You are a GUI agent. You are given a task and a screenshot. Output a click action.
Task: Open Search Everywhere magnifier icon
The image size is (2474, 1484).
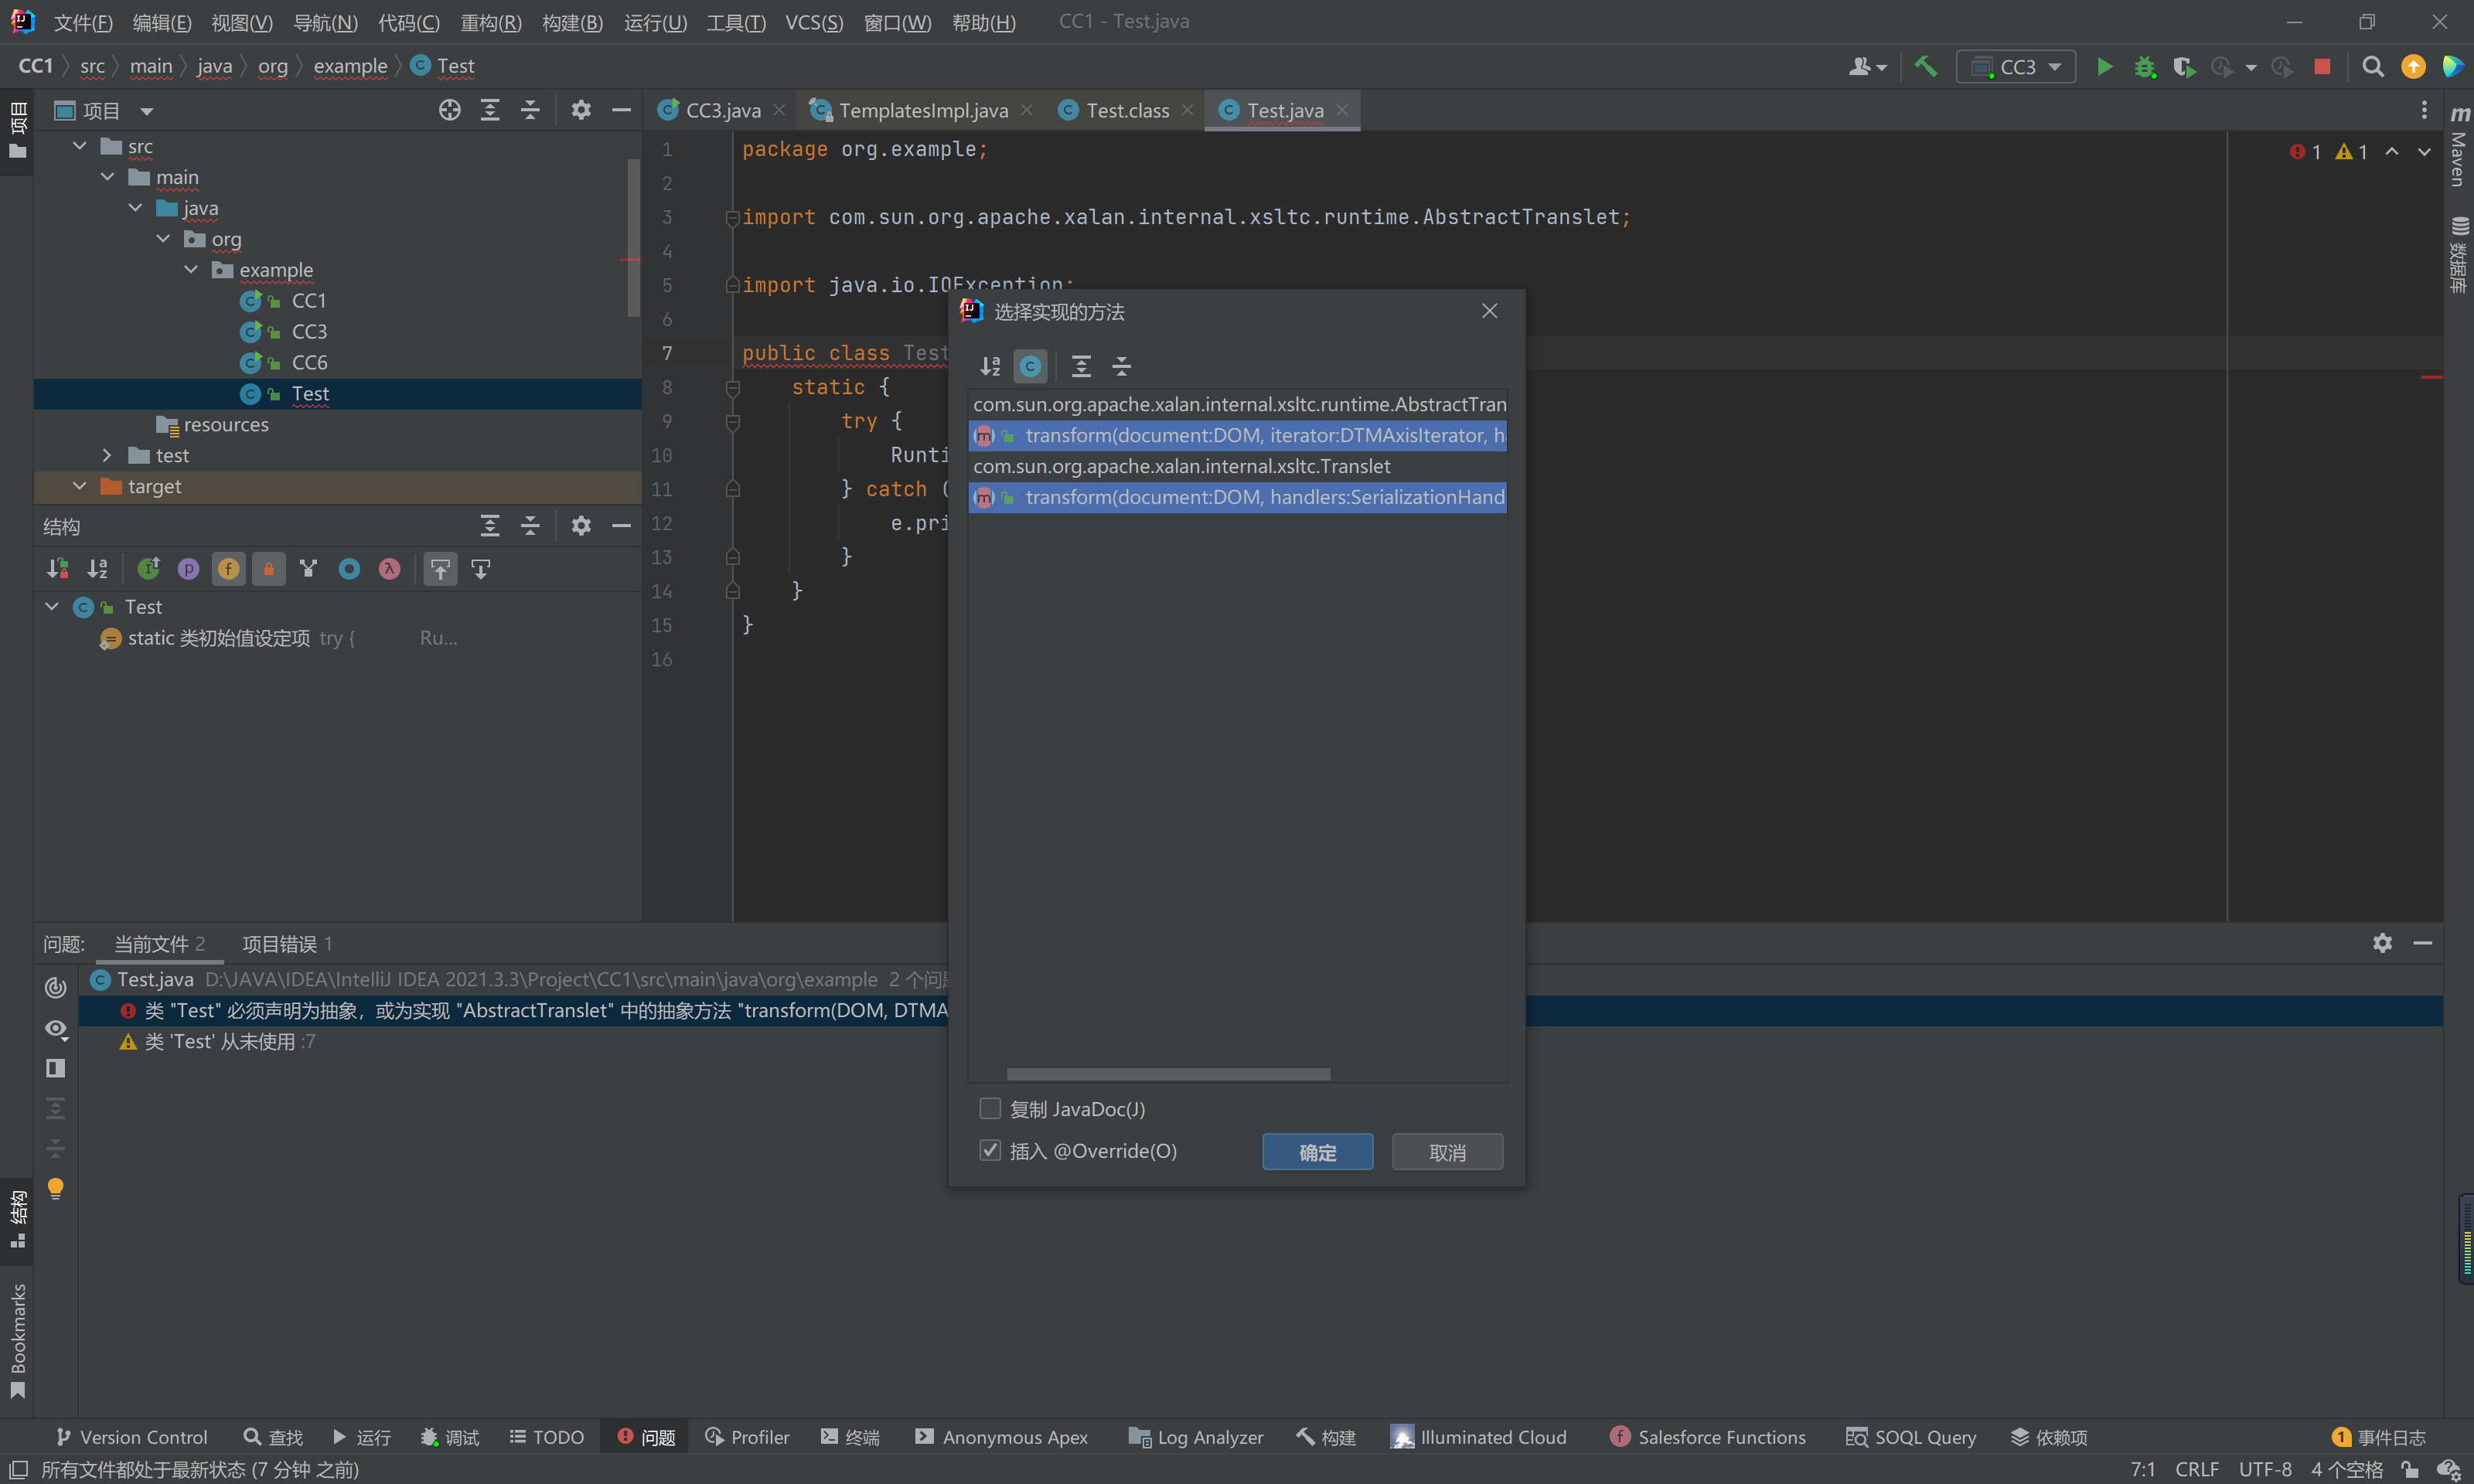pos(2372,67)
